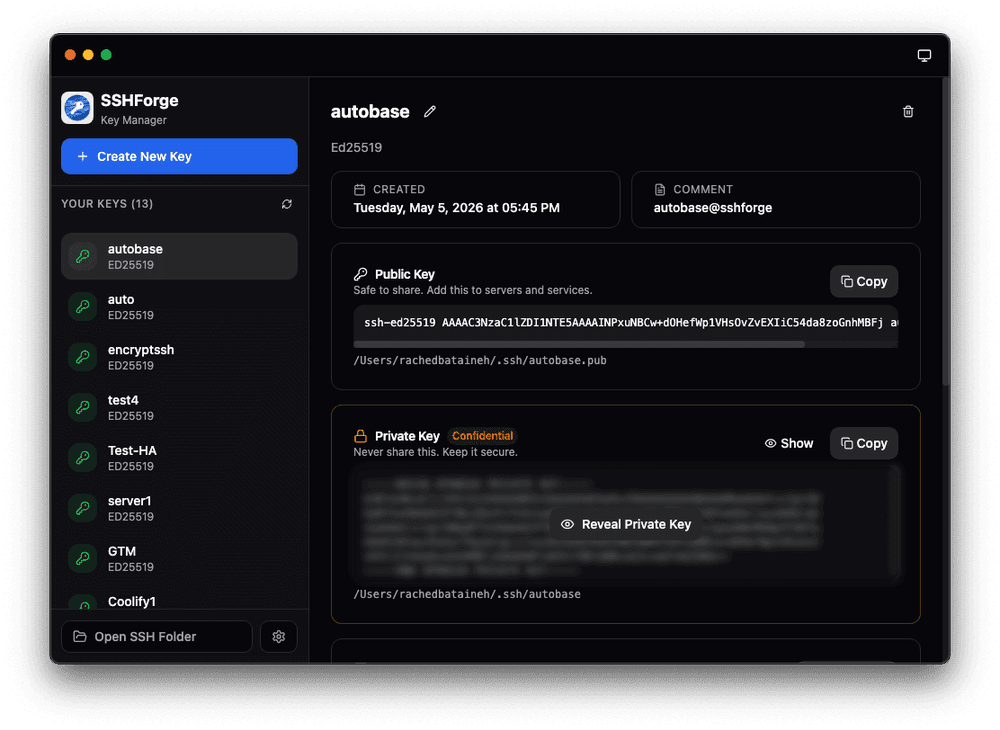Image resolution: width=1000 pixels, height=730 pixels.
Task: Copy the public key
Action: click(x=864, y=281)
